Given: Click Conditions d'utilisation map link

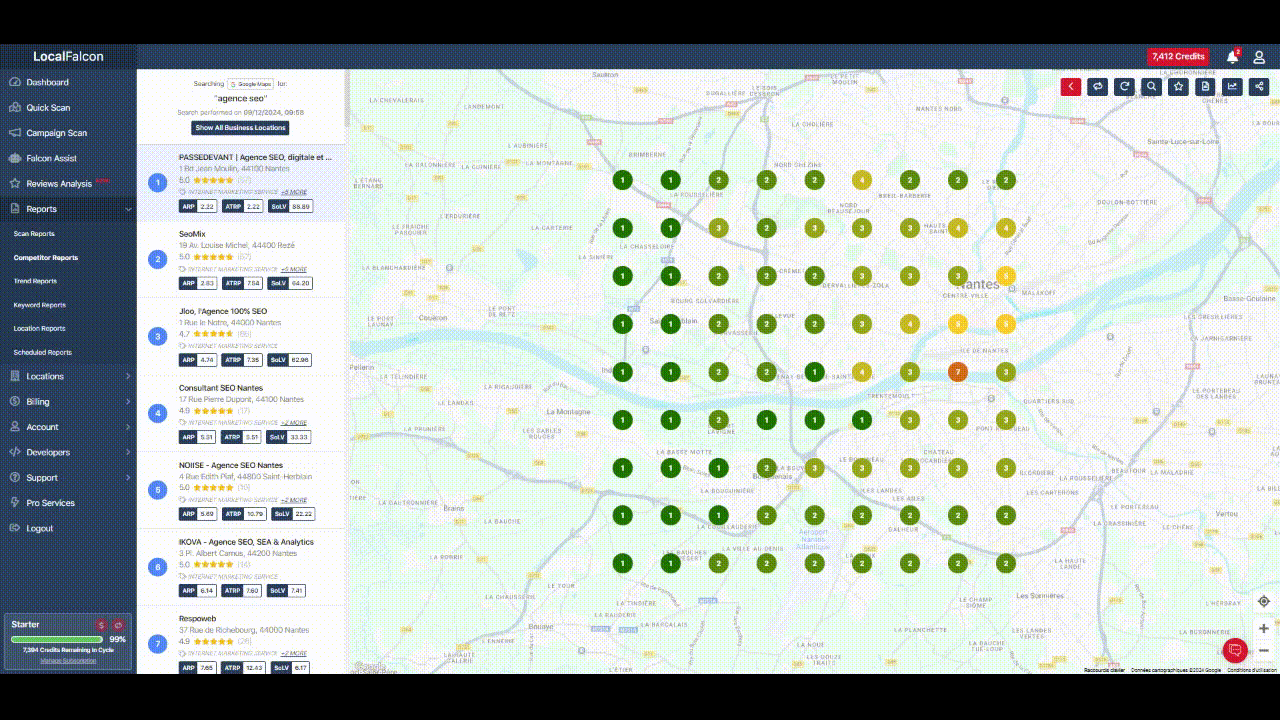Looking at the screenshot, I should pos(1251,670).
